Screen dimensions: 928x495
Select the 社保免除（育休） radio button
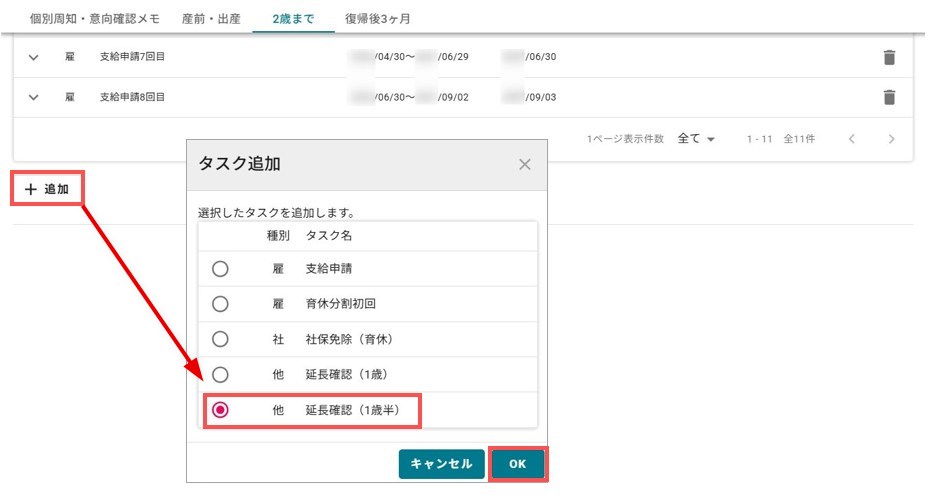pos(220,339)
